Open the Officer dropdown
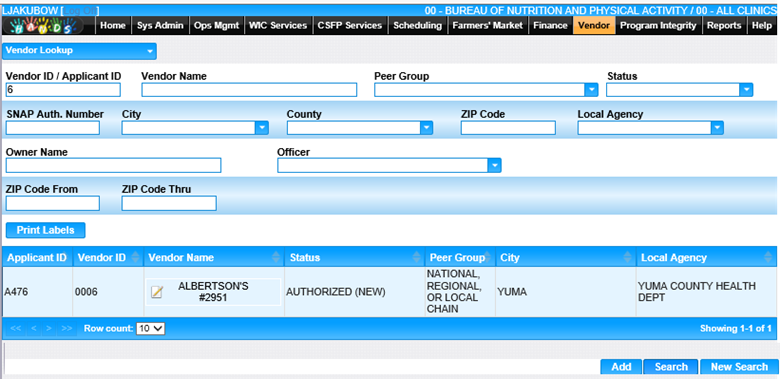 click(x=494, y=166)
